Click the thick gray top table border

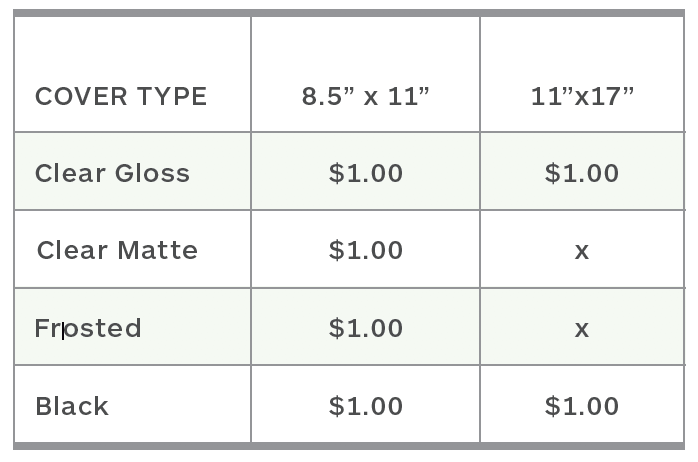(x=349, y=13)
